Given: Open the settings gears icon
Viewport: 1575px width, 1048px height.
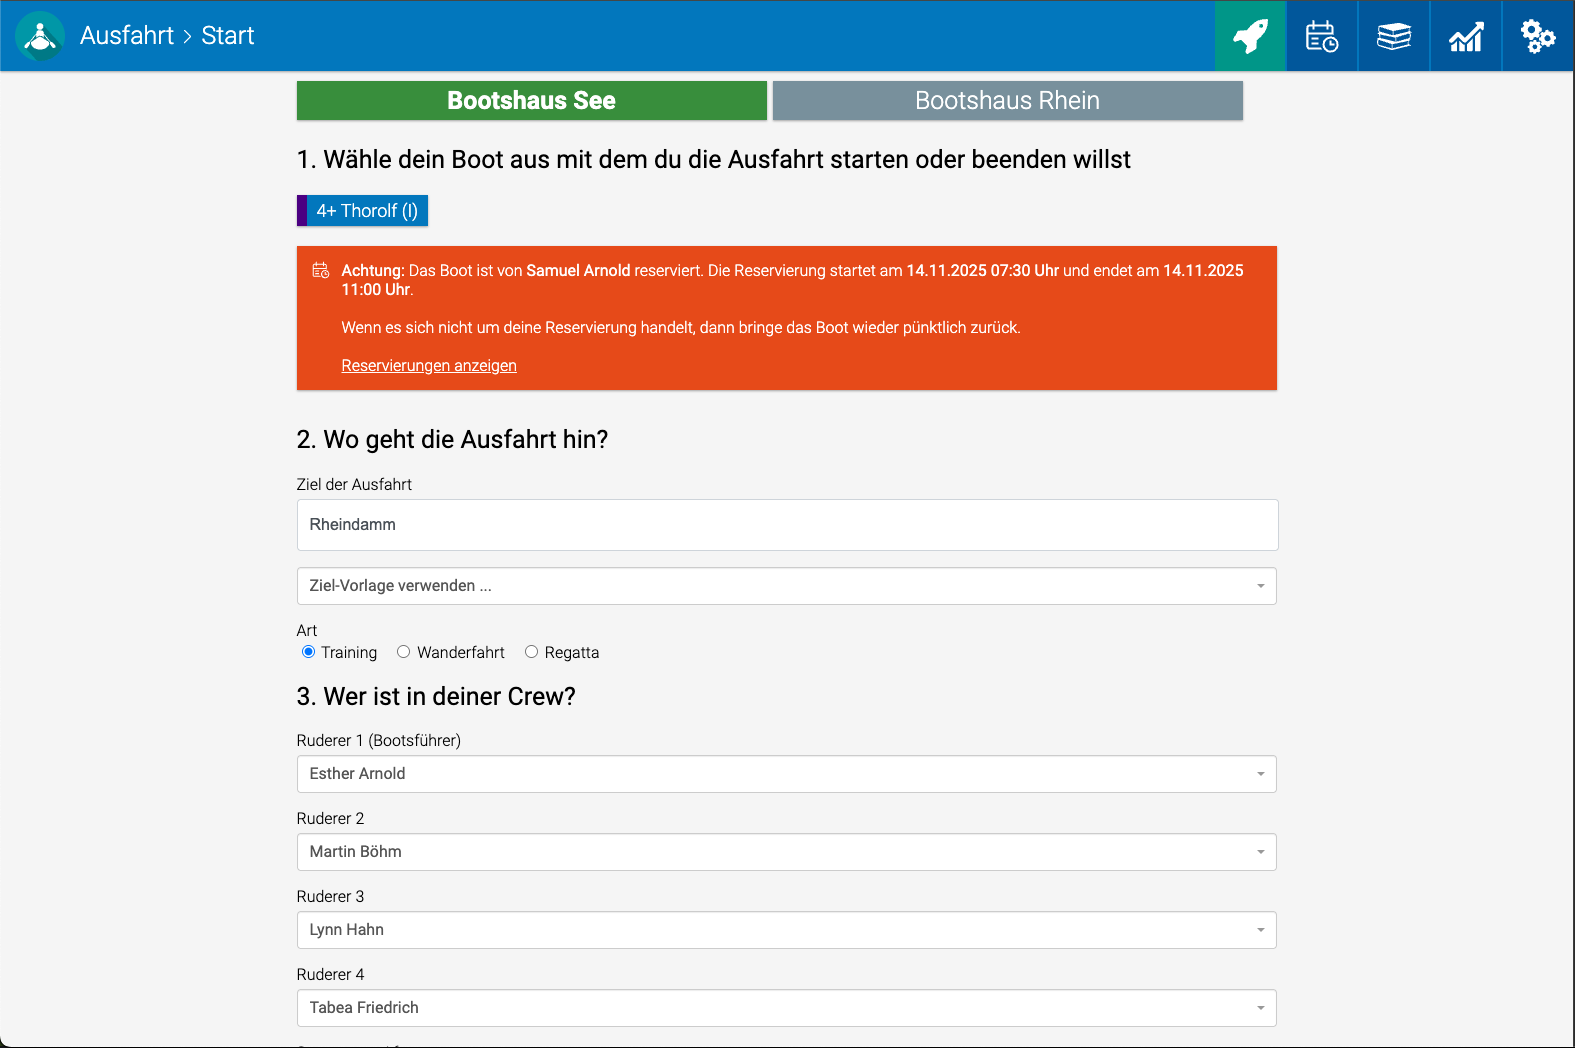Looking at the screenshot, I should (x=1538, y=36).
